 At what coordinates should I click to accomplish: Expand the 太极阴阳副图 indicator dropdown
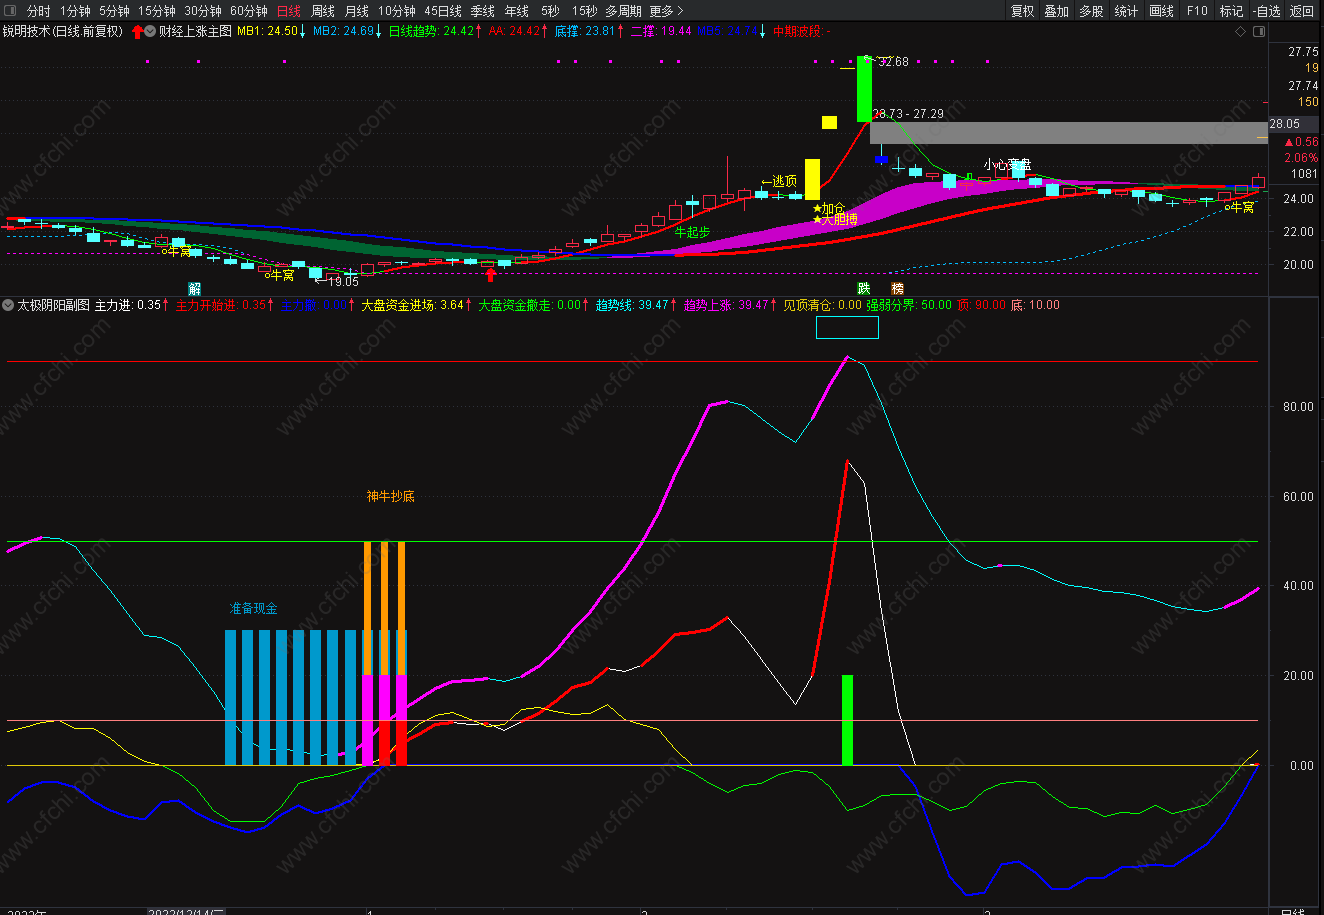(8, 305)
